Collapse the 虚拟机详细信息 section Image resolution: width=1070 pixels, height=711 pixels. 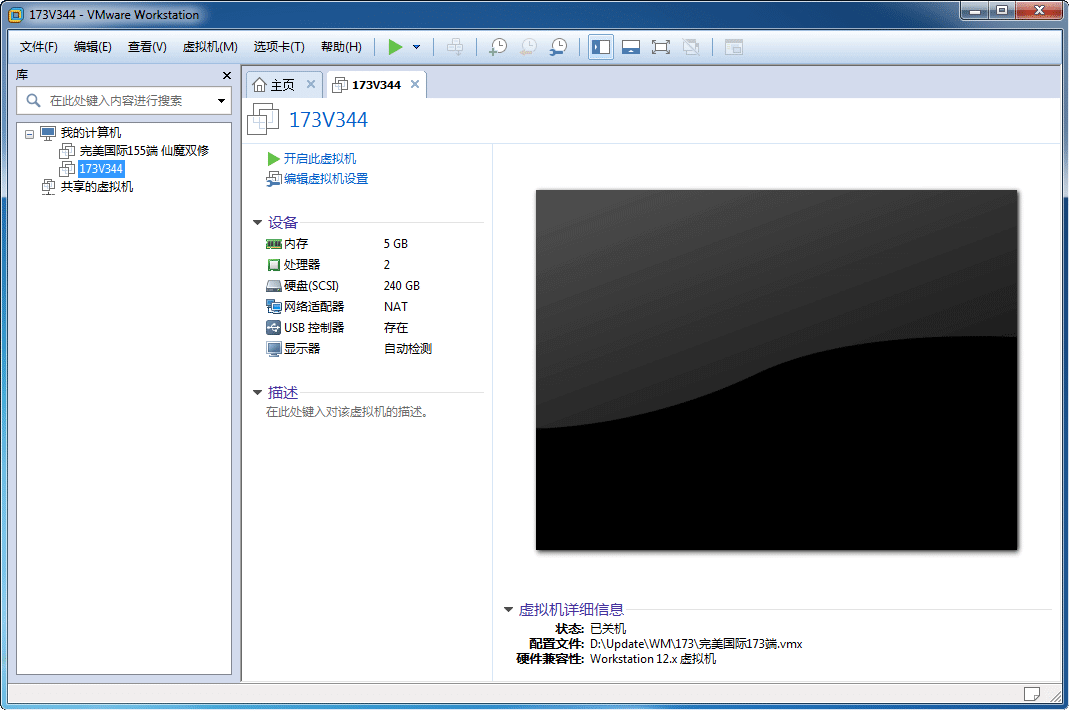click(508, 610)
